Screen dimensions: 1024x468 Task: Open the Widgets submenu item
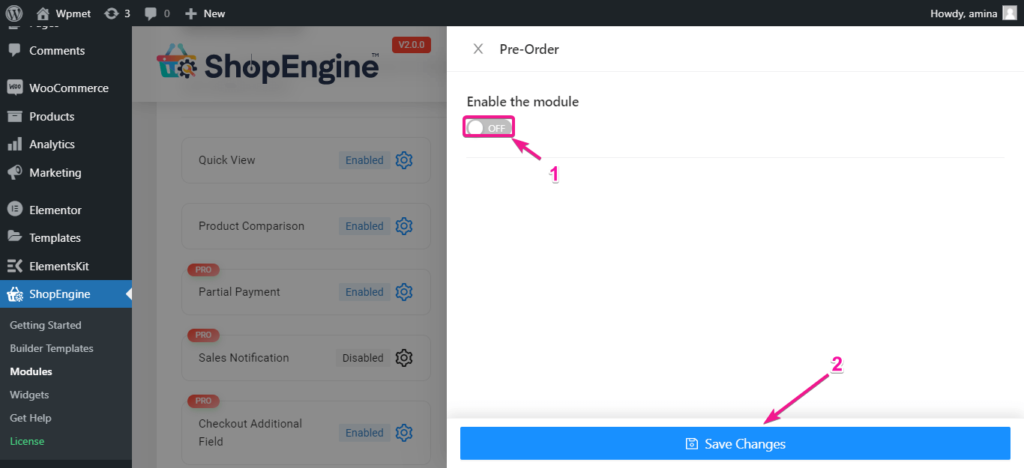[29, 395]
